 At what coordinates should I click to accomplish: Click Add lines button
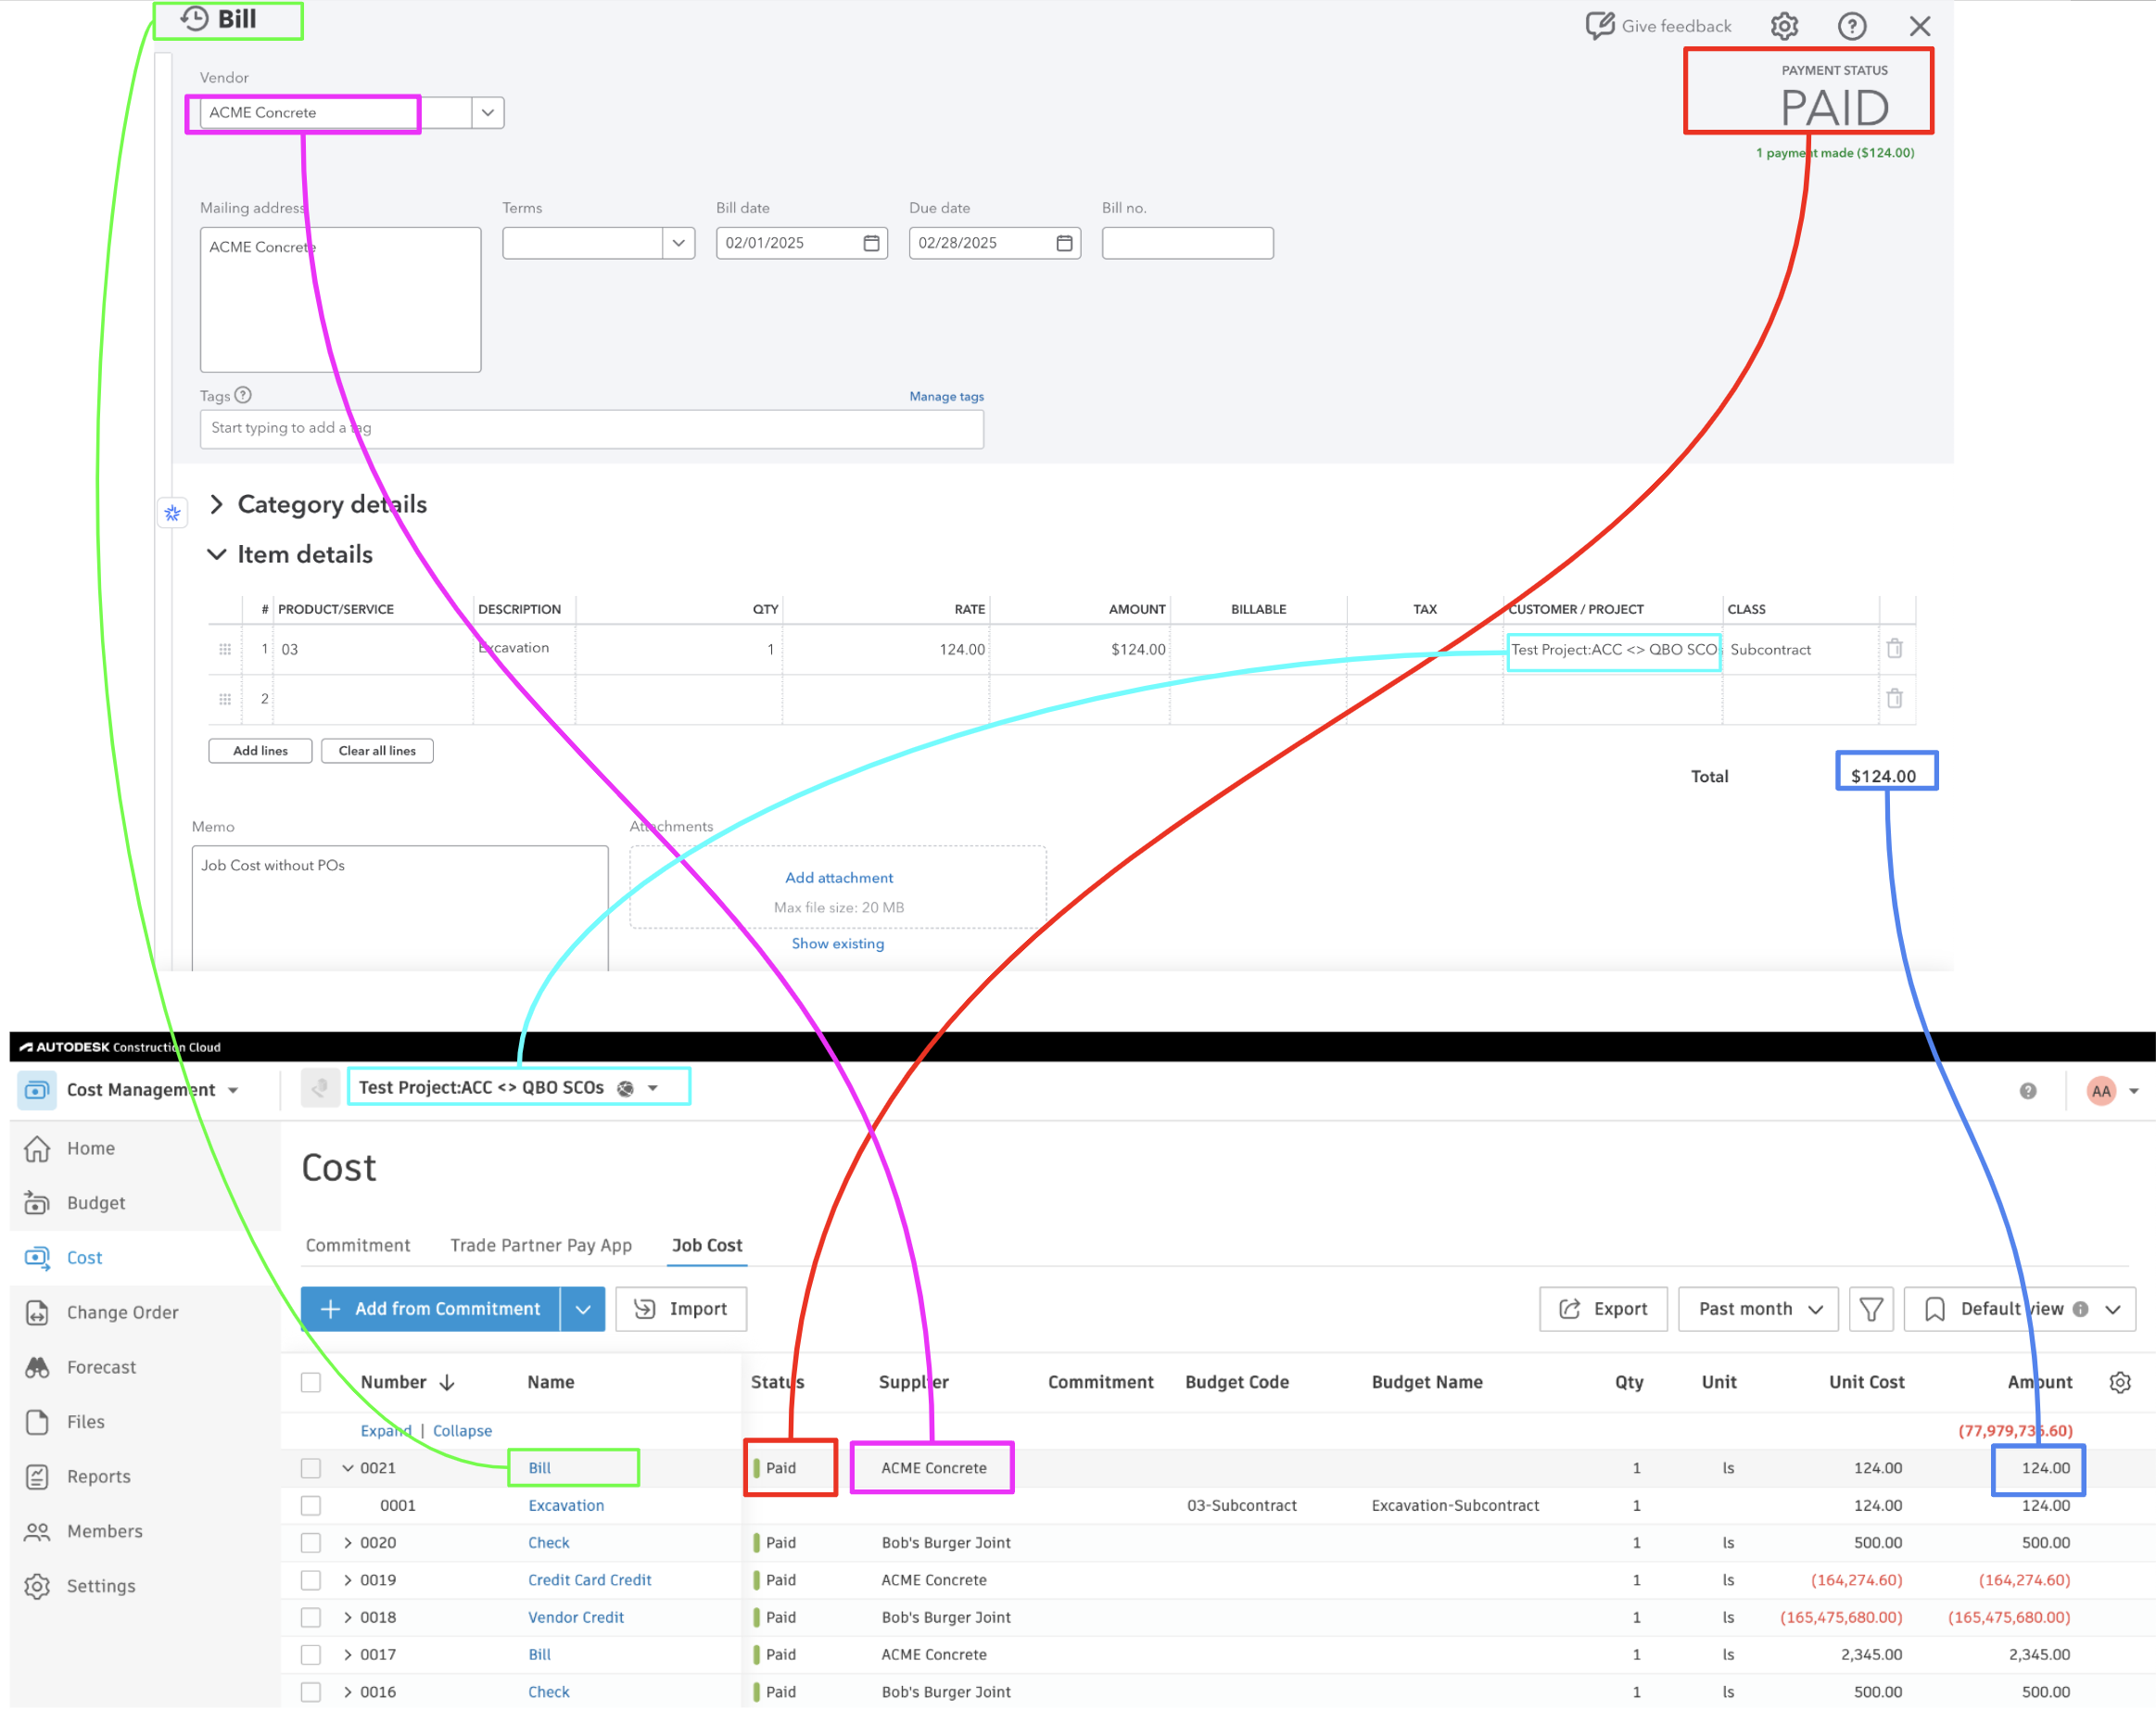point(260,750)
